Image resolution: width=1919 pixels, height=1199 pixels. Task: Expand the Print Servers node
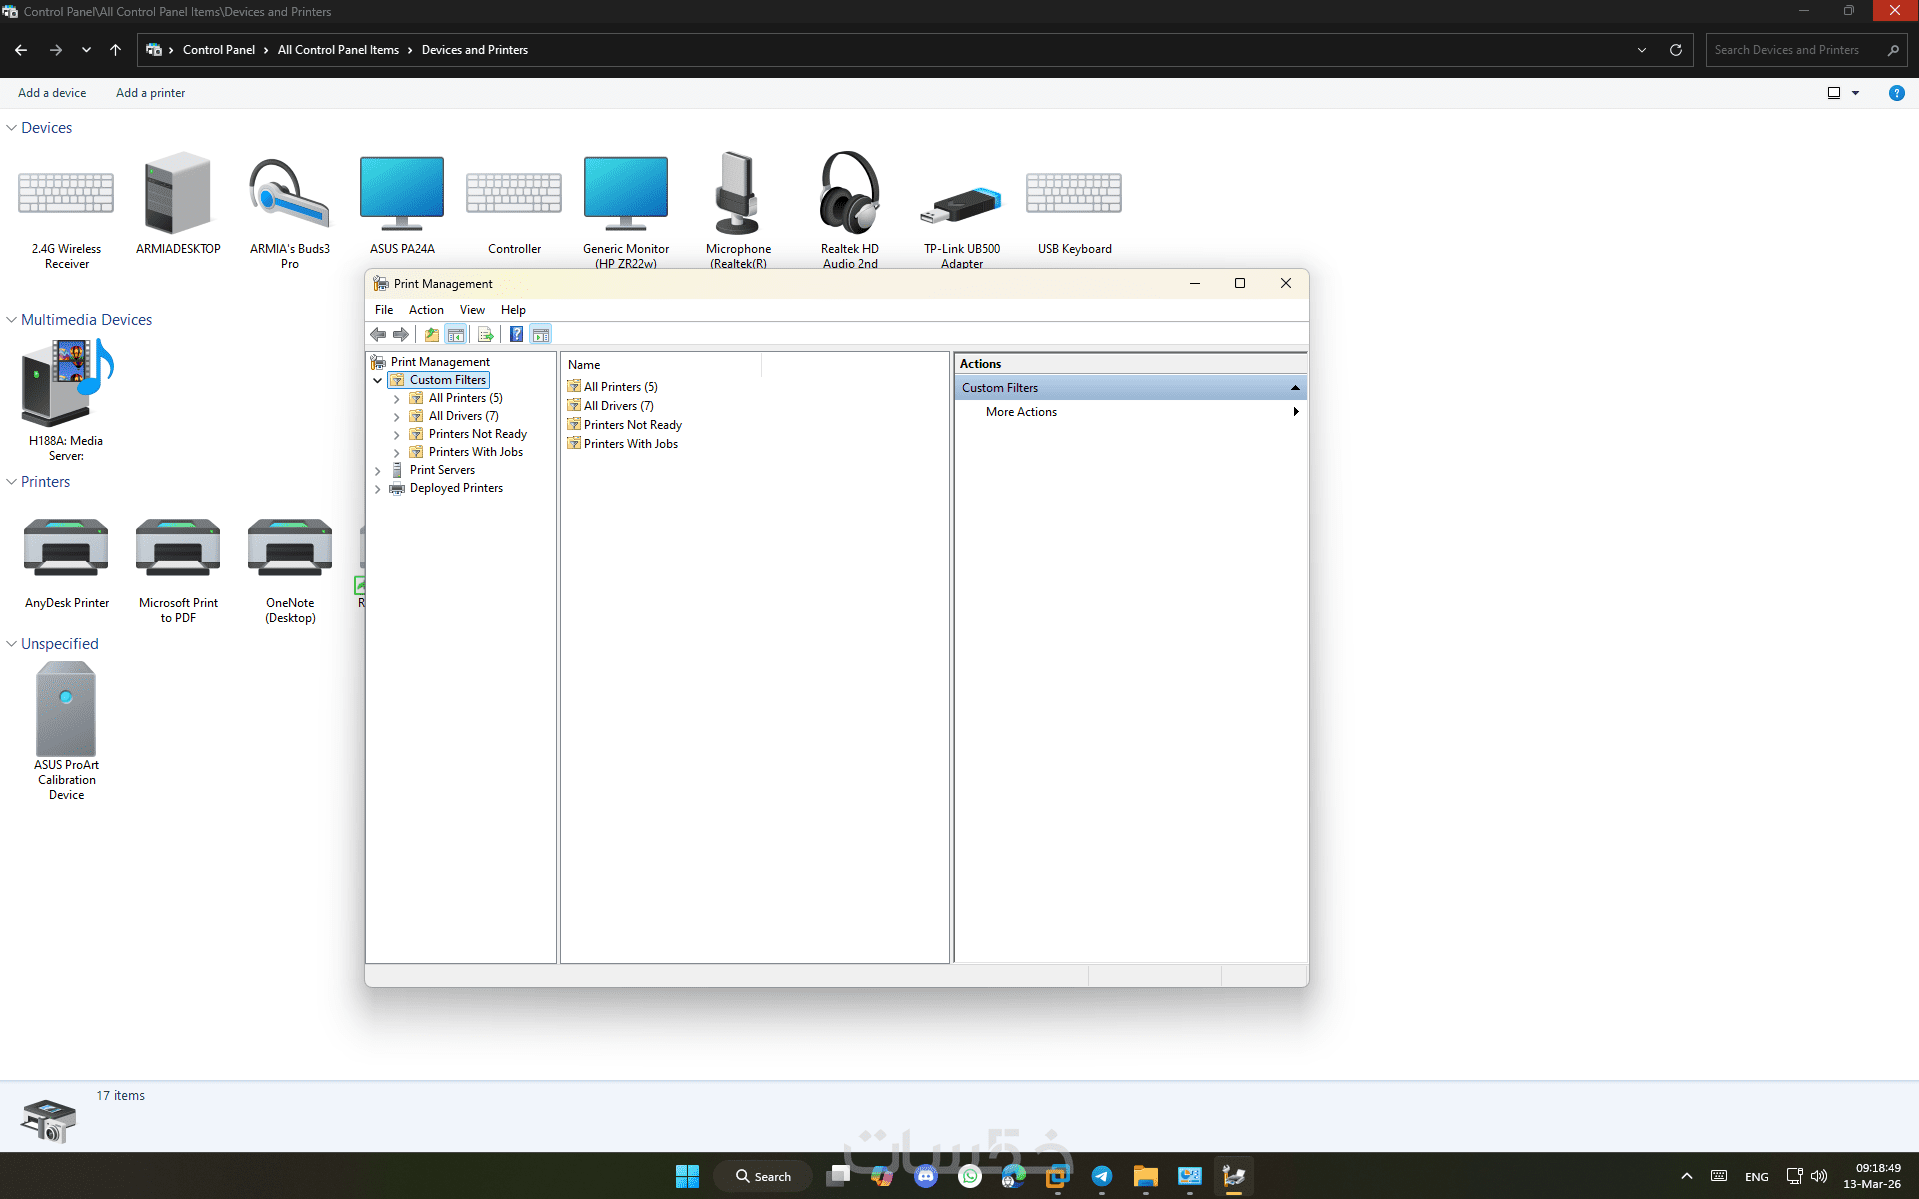click(x=378, y=470)
